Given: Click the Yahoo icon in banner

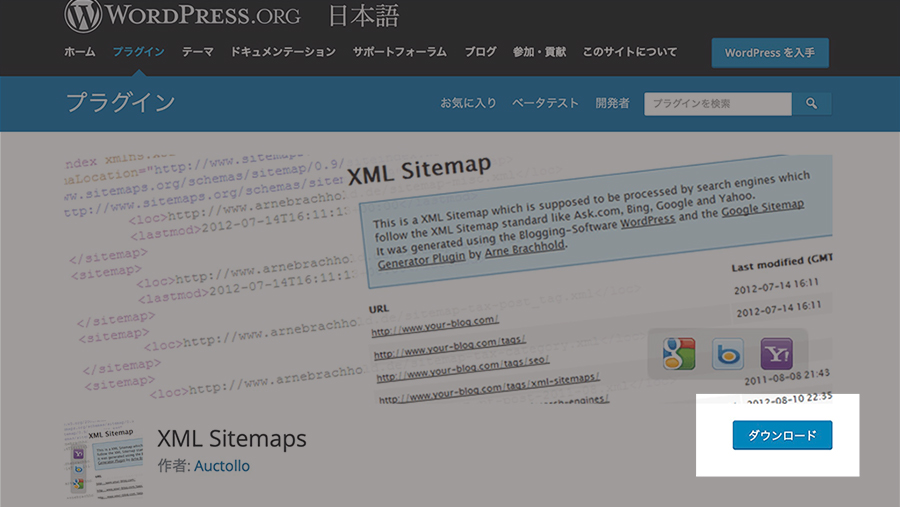Looking at the screenshot, I should [777, 353].
